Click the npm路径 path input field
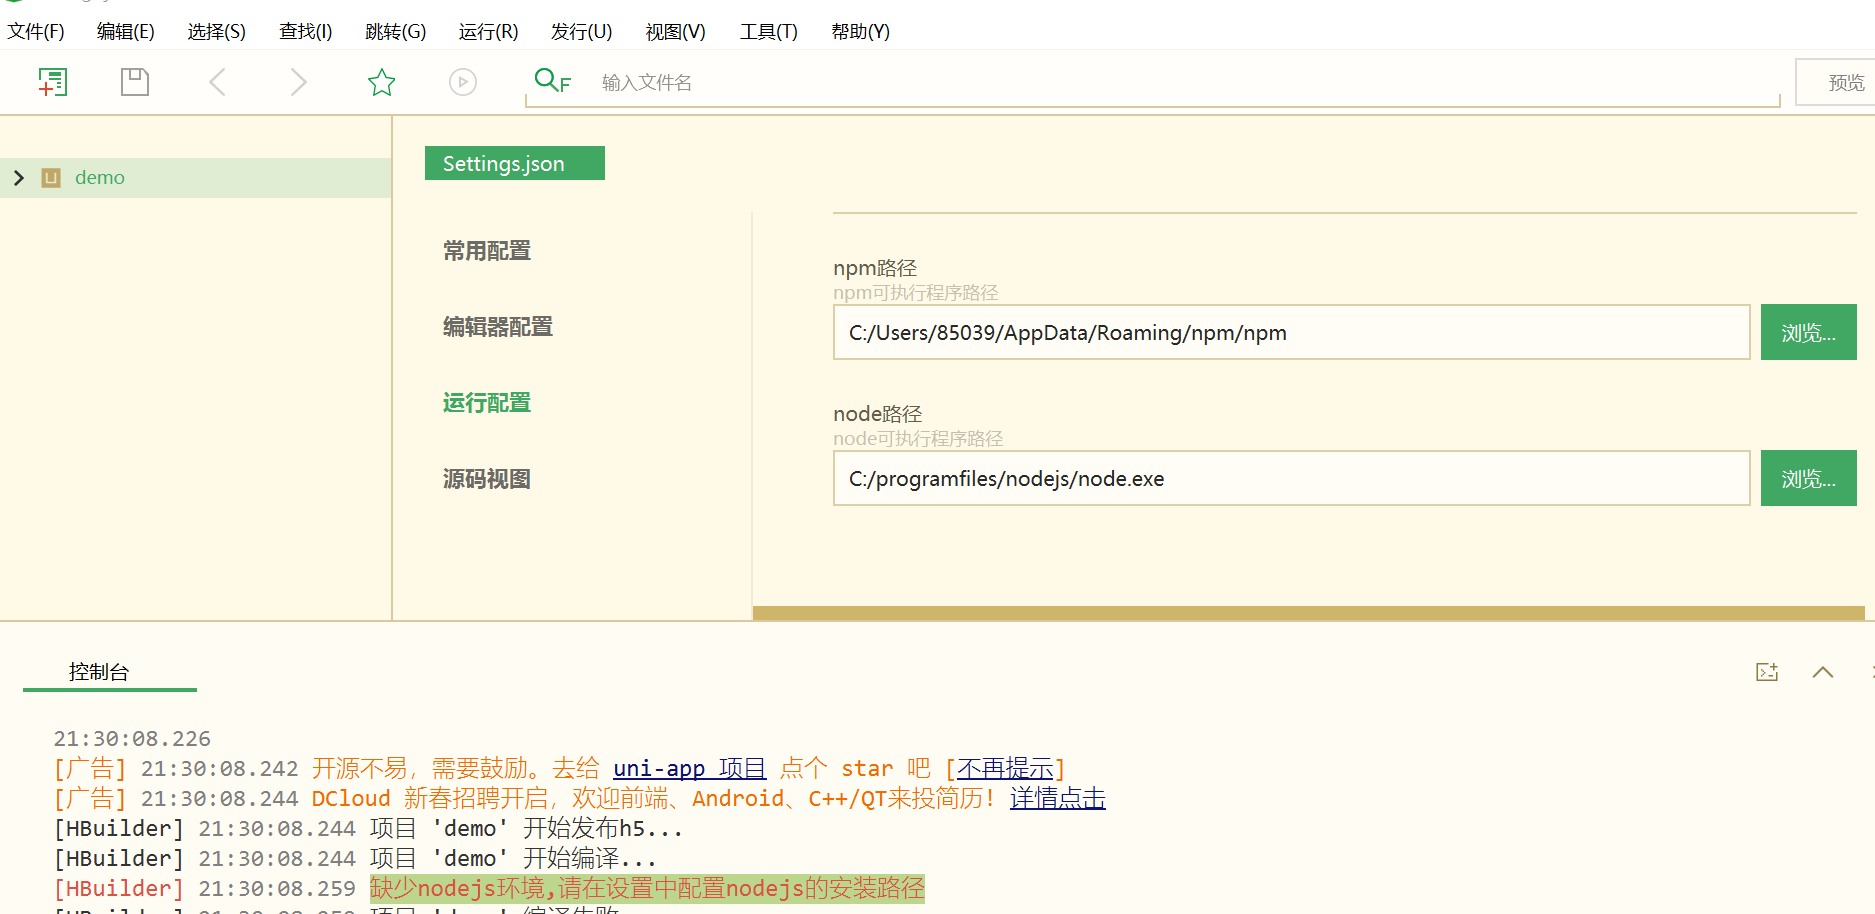 coord(1292,332)
